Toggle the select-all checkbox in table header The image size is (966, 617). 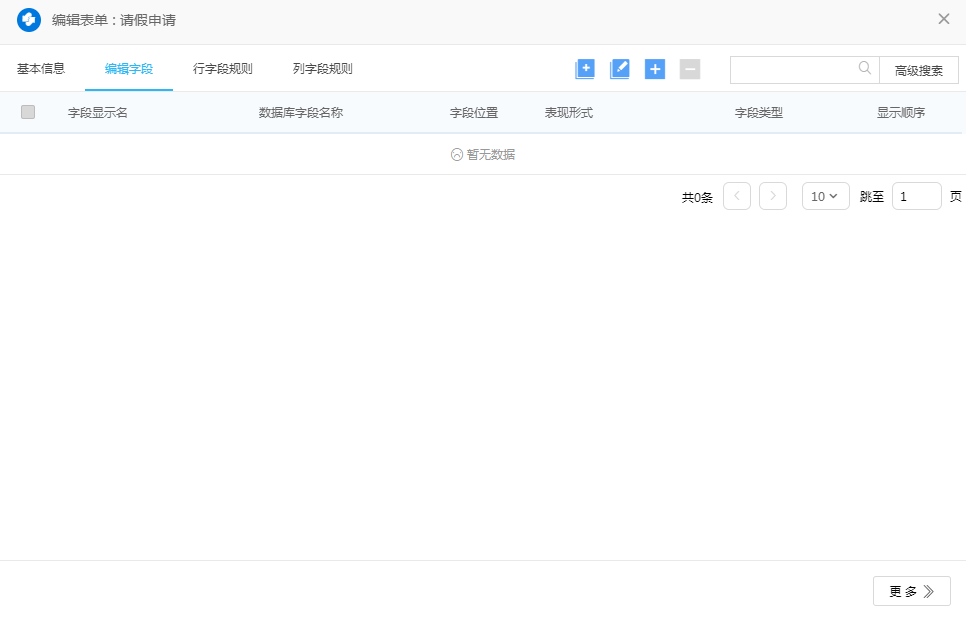[28, 112]
